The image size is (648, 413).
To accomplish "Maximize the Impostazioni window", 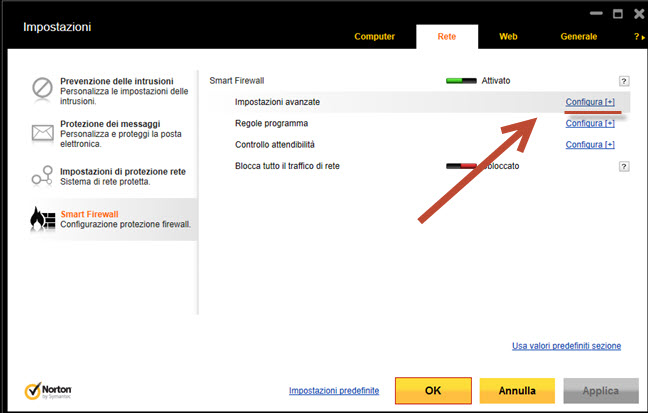I will pyautogui.click(x=618, y=14).
